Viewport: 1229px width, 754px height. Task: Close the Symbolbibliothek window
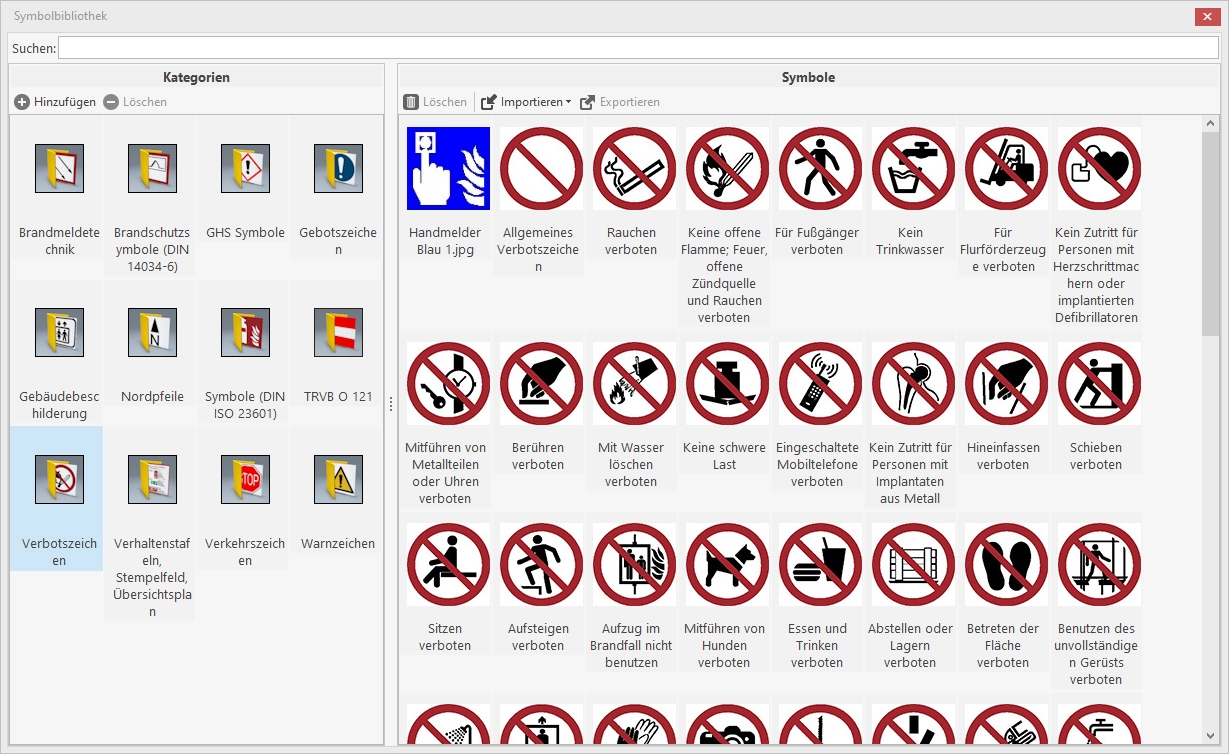[1206, 16]
